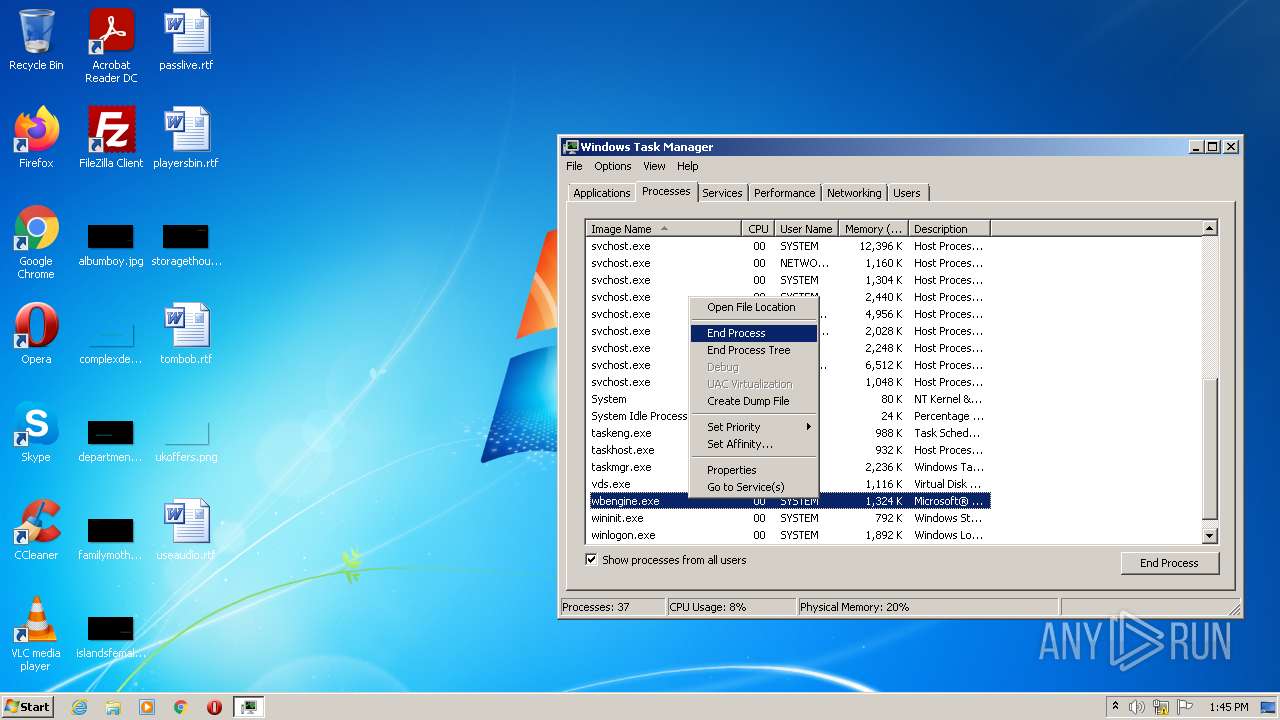Viewport: 1280px width, 720px height.
Task: Switch to the Performance tab
Action: (784, 193)
